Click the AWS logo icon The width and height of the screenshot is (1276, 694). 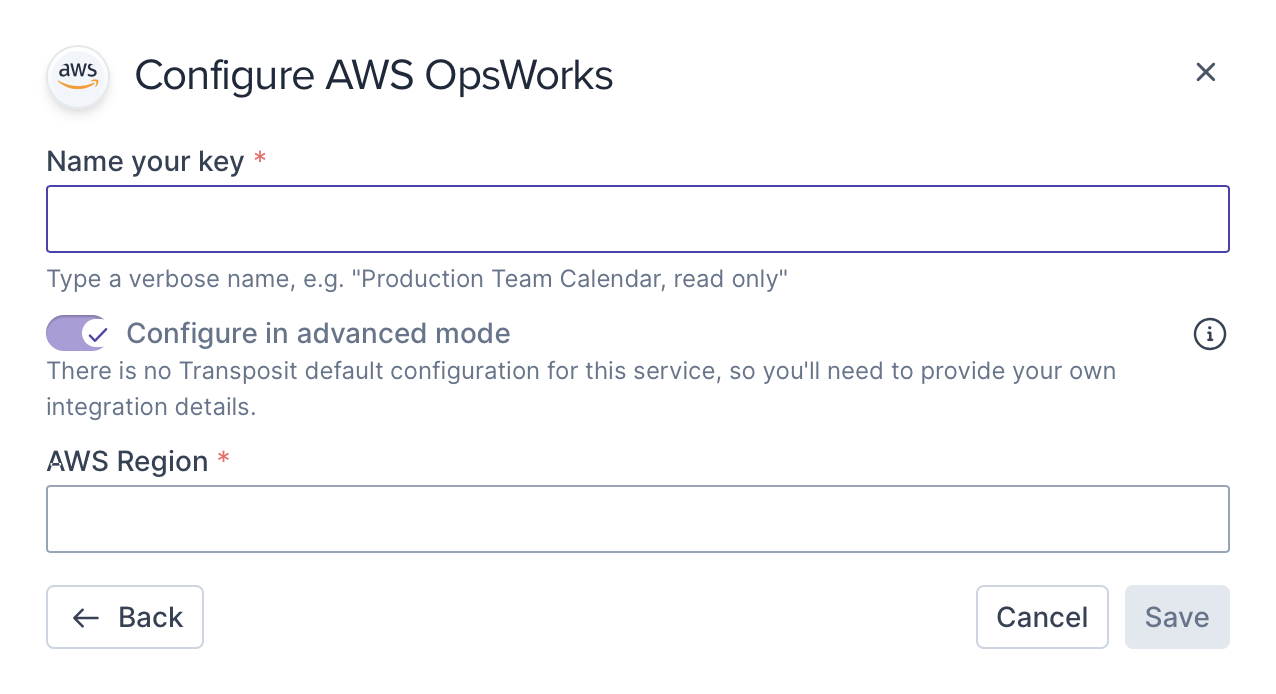(x=78, y=76)
